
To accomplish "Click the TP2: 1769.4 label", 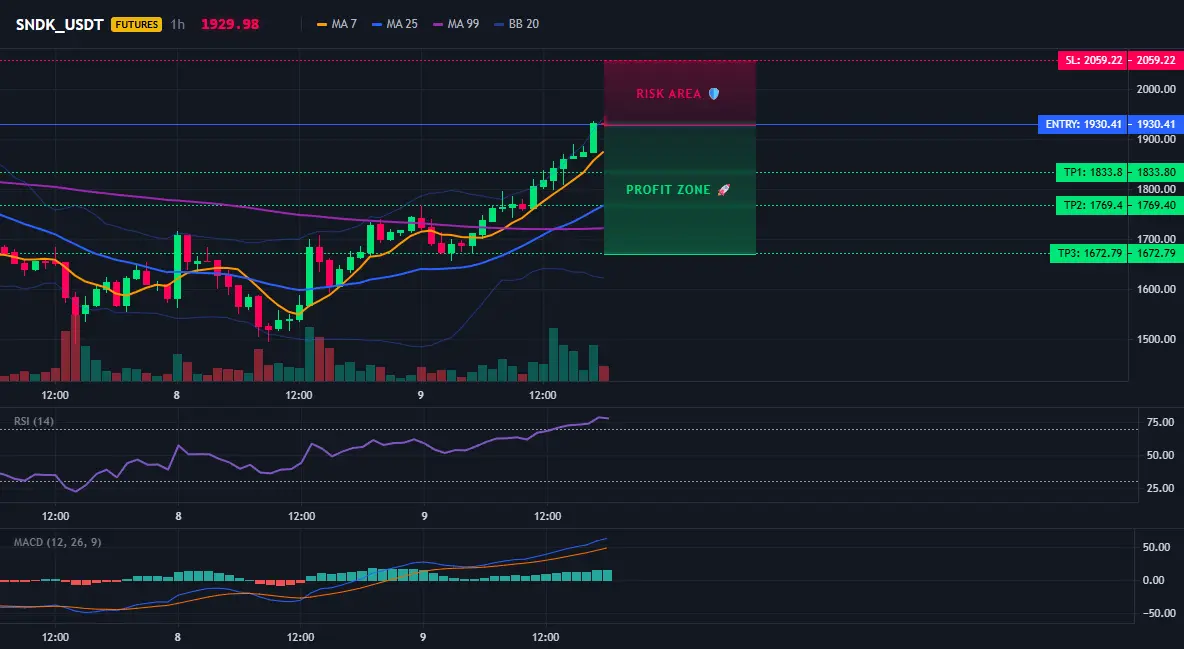I will pos(1091,205).
